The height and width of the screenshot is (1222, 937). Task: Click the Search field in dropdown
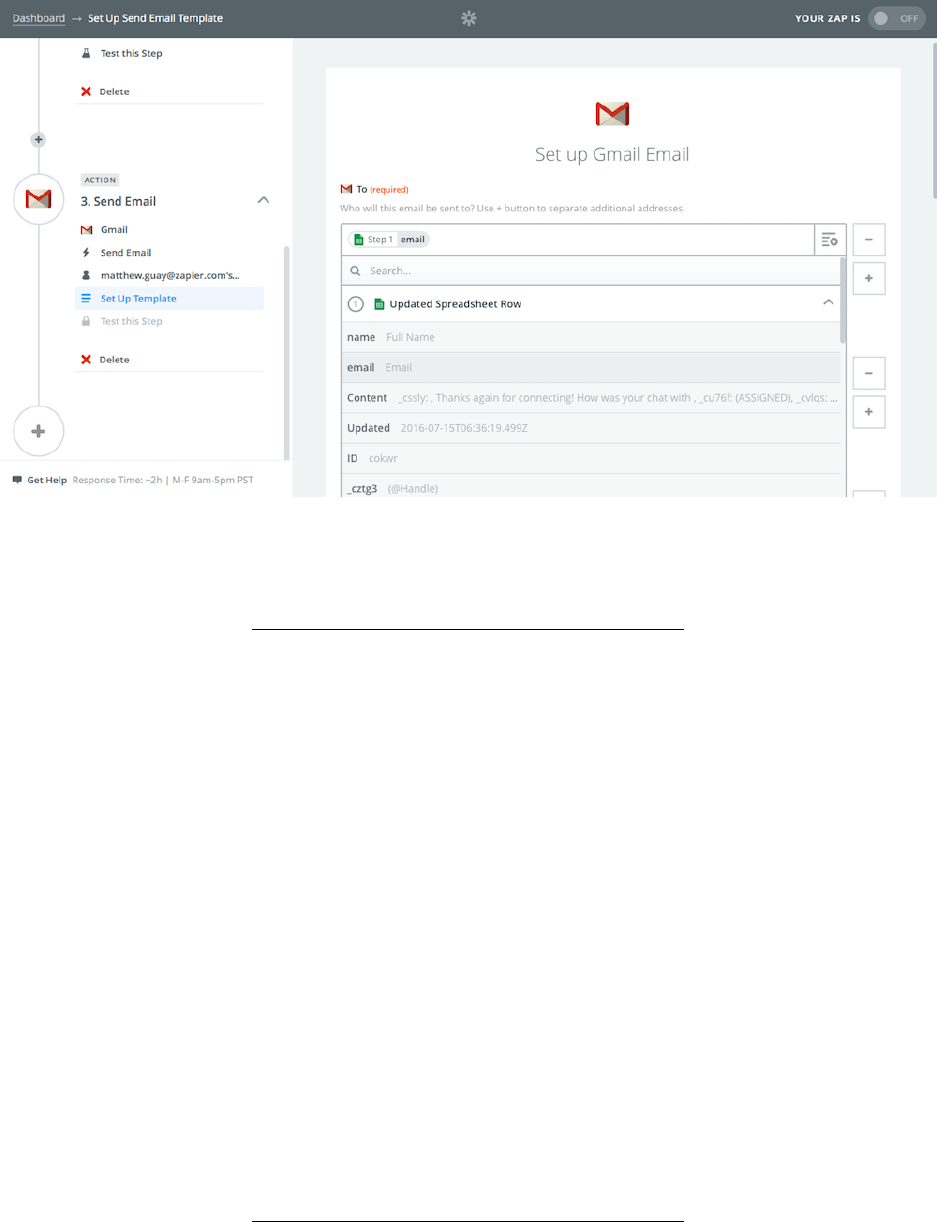591,271
